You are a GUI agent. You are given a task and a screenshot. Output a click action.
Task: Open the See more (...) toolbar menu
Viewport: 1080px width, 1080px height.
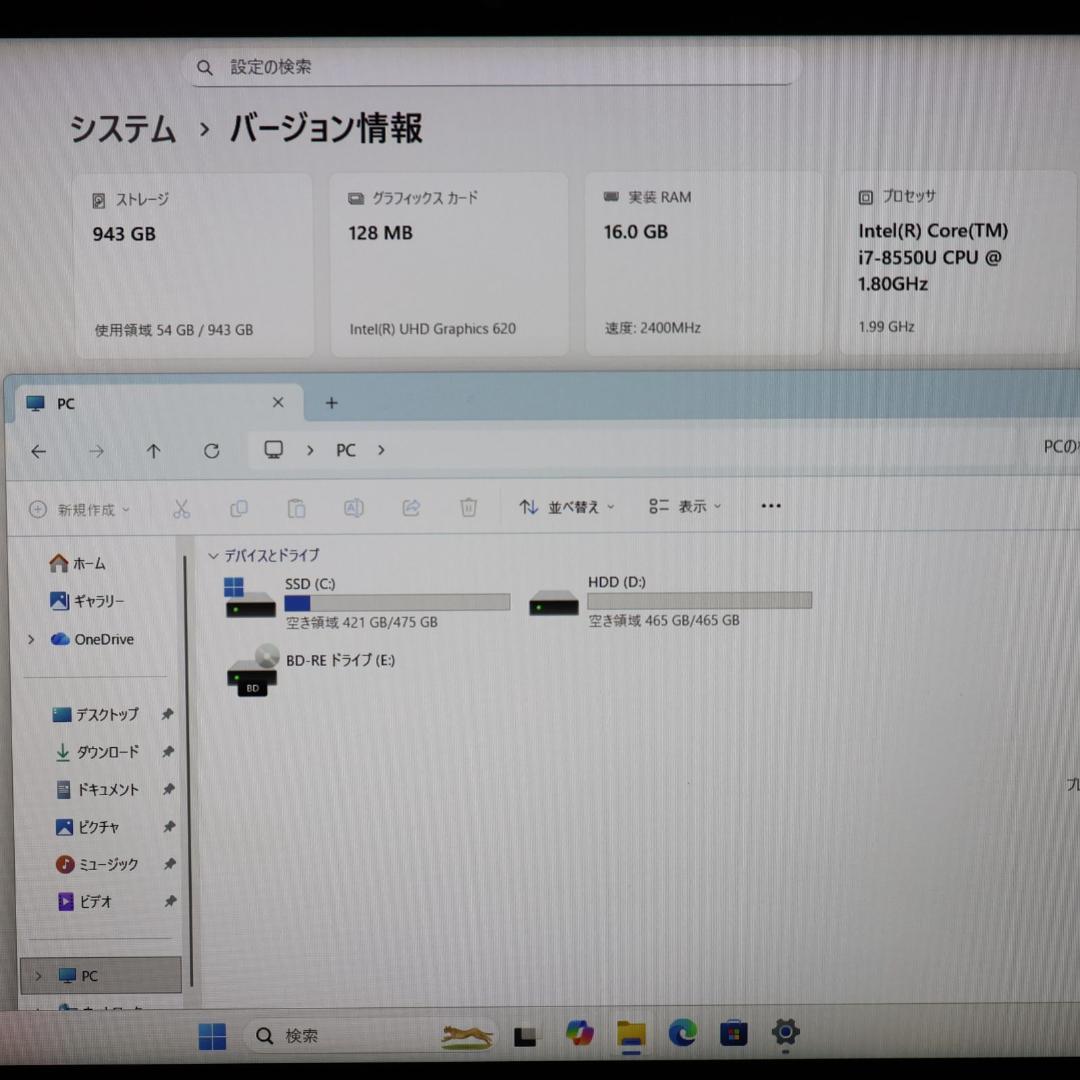tap(770, 507)
